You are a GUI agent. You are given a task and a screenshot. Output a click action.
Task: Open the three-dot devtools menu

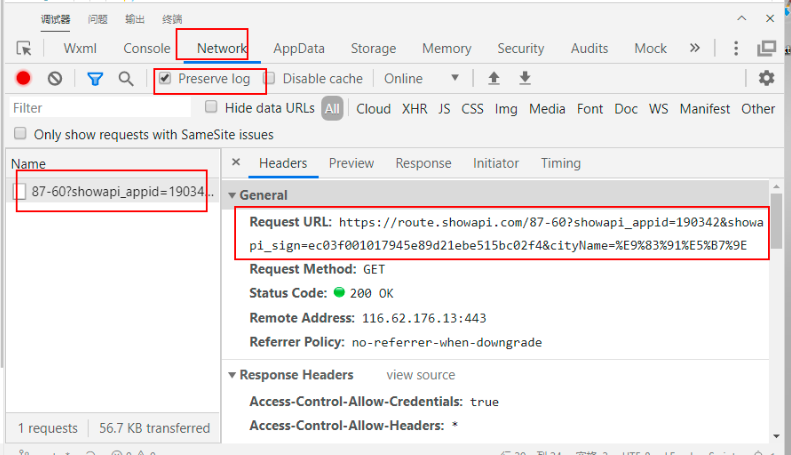click(736, 48)
